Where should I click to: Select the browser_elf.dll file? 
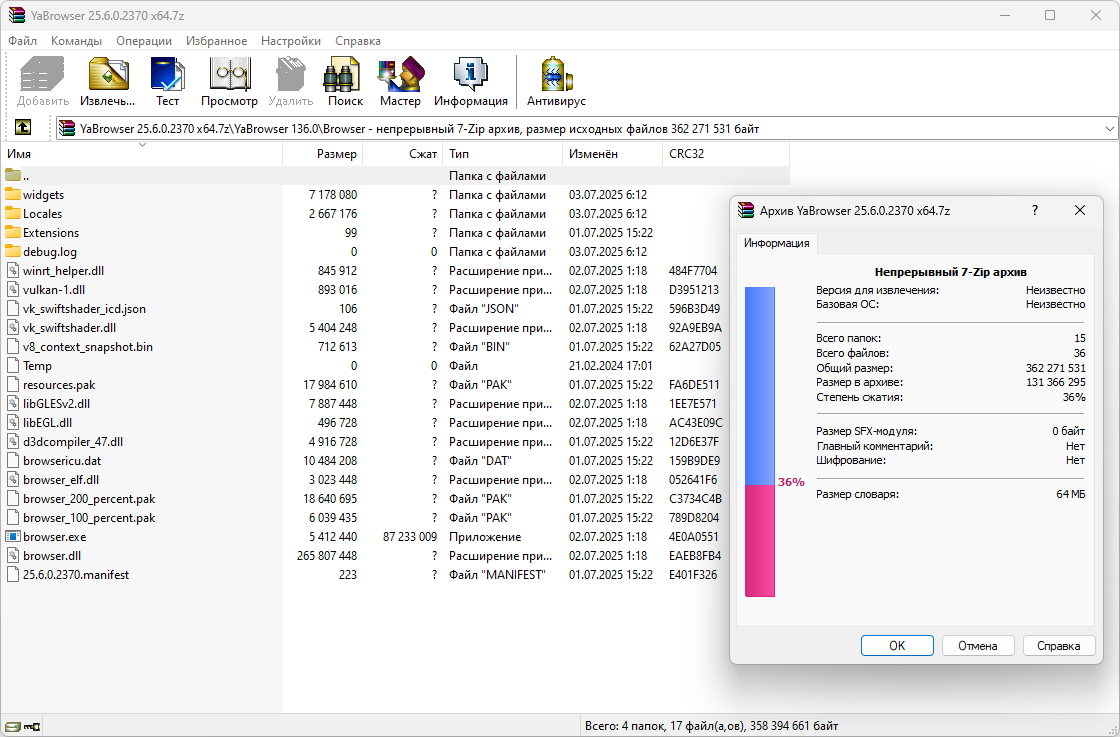pyautogui.click(x=61, y=480)
